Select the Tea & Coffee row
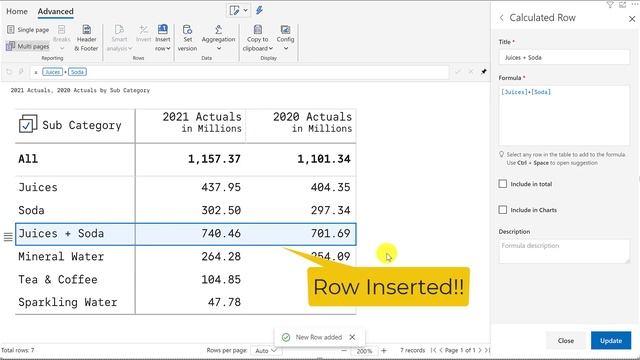Screen dimensions: 640x360 [186, 280]
